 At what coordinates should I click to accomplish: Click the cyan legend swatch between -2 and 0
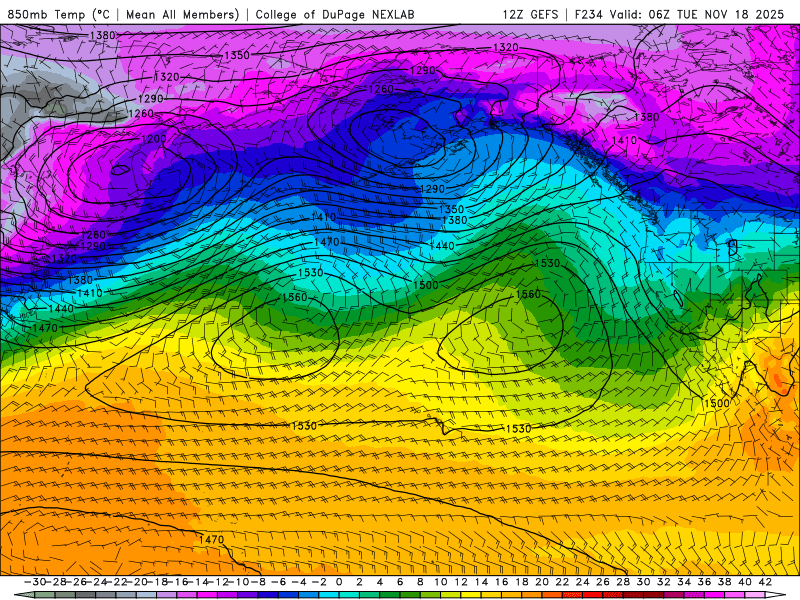point(329,595)
